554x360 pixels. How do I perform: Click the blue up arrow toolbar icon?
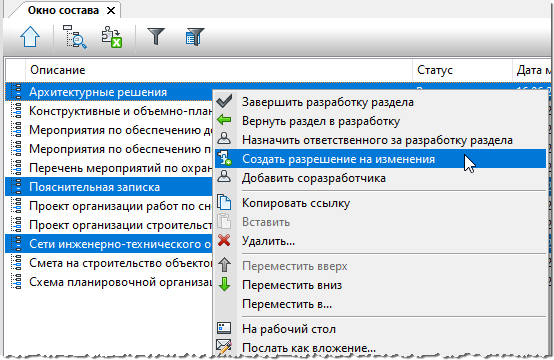pyautogui.click(x=30, y=37)
